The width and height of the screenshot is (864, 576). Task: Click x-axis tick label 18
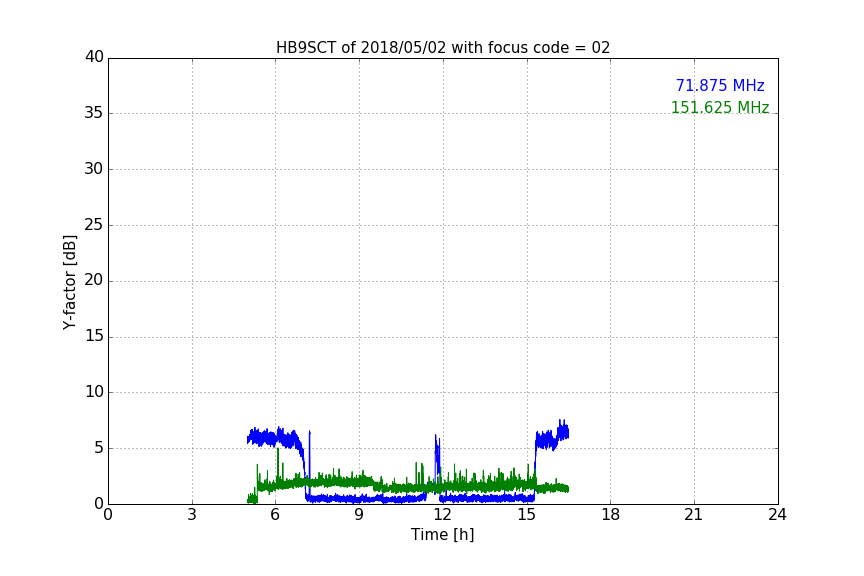[x=611, y=515]
